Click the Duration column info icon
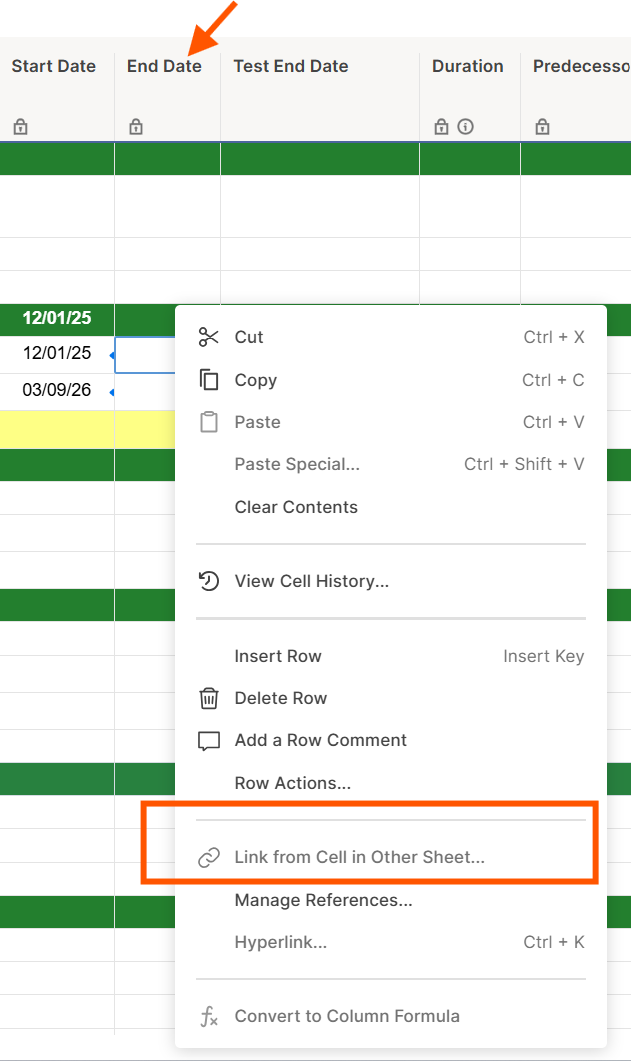Screen dimensions: 631x1061 [465, 127]
